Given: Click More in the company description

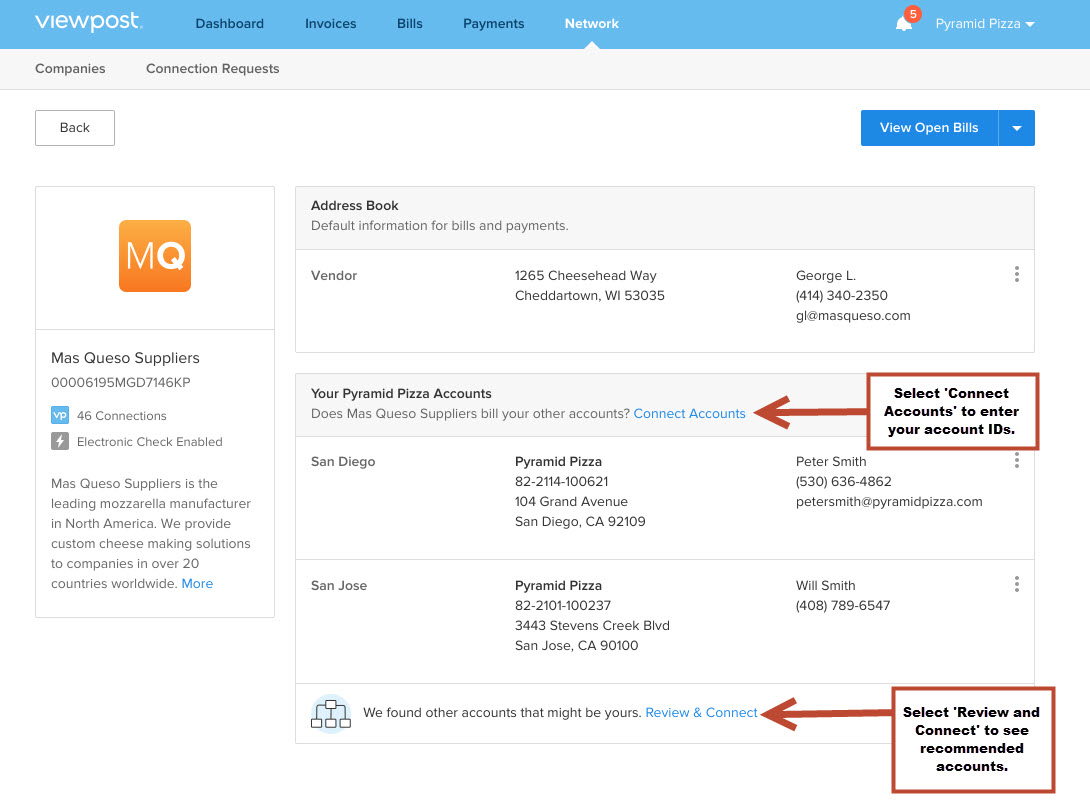Looking at the screenshot, I should [x=197, y=583].
